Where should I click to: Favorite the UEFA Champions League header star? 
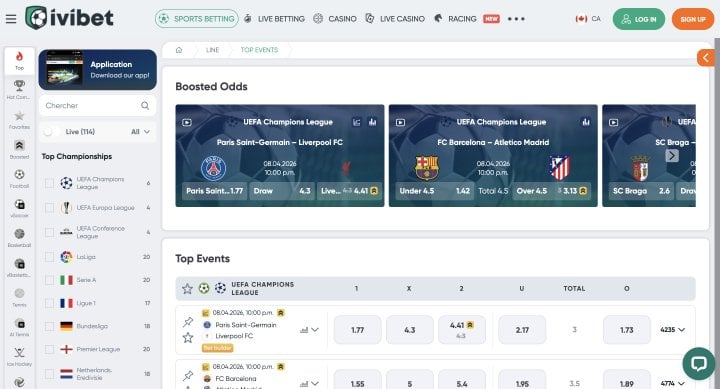pos(187,288)
